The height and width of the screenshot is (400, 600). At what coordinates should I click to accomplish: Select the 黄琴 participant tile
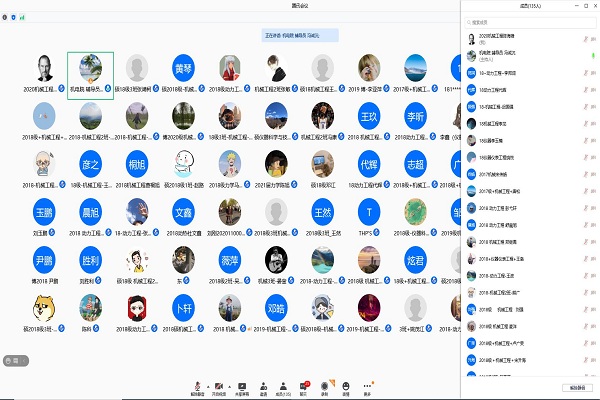183,68
